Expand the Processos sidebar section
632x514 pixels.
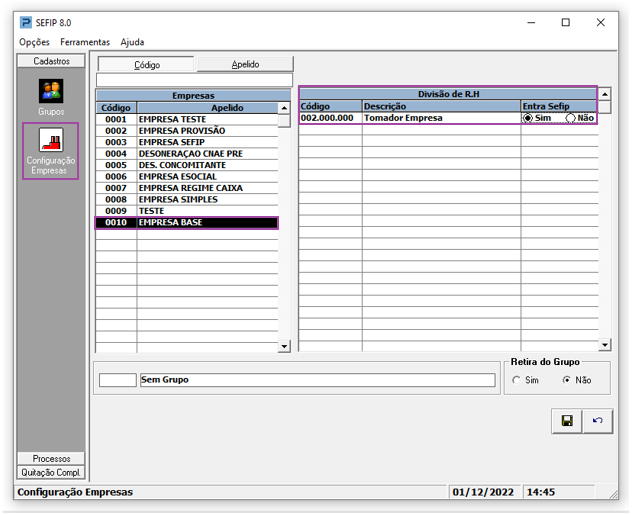[x=51, y=459]
